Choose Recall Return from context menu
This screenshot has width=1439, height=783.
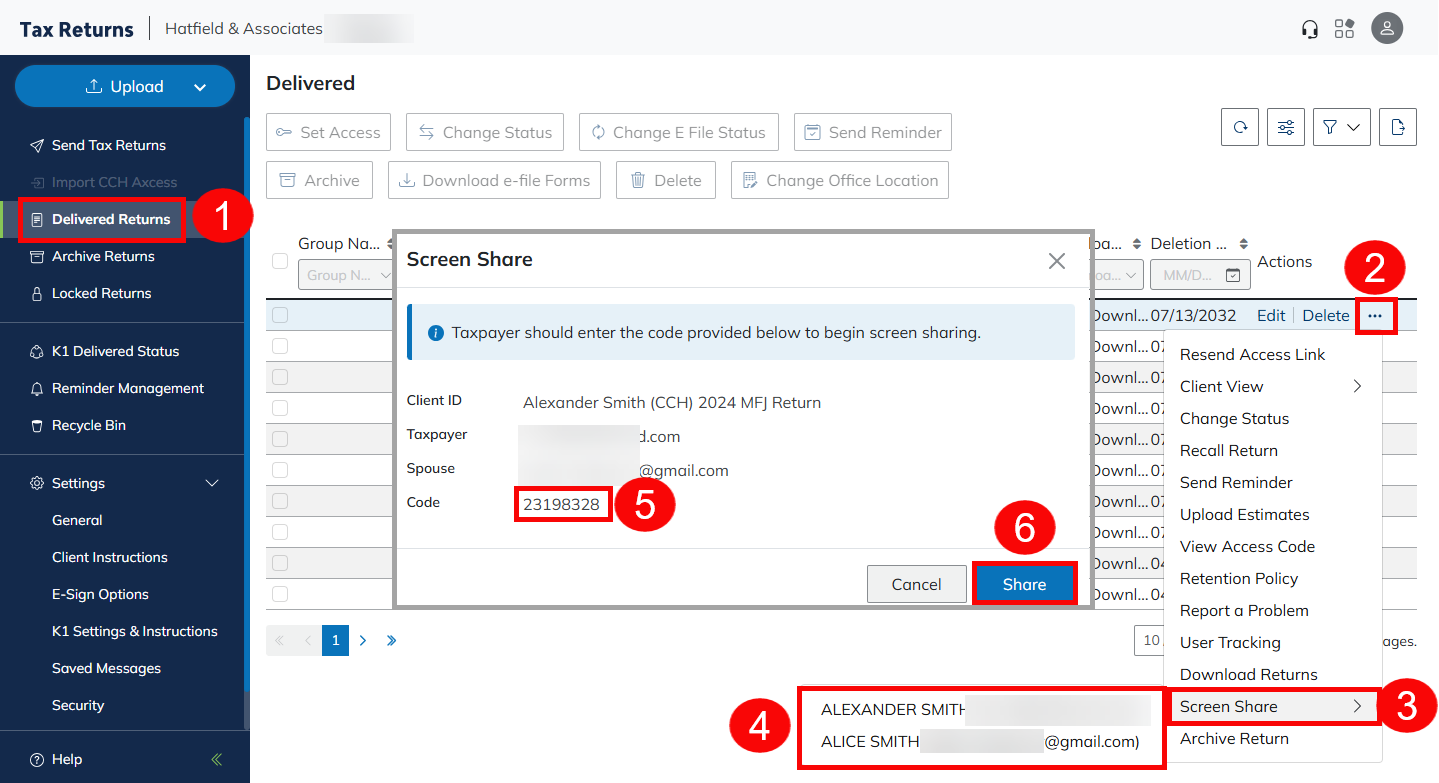1228,450
